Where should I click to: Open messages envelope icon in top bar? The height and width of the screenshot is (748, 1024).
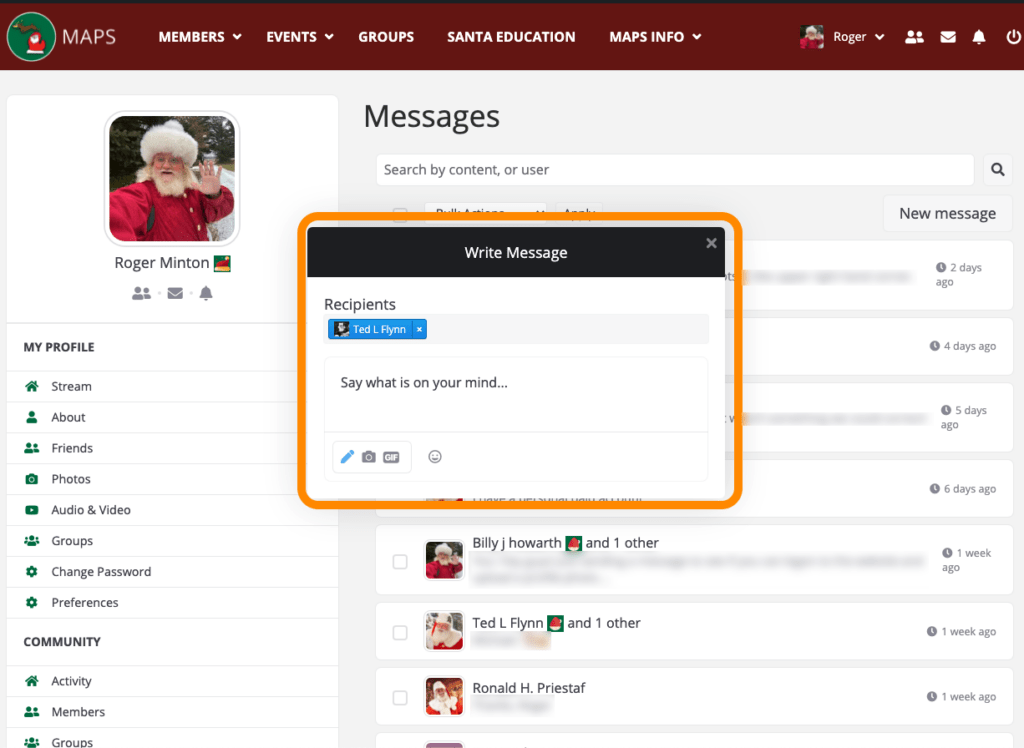(948, 37)
